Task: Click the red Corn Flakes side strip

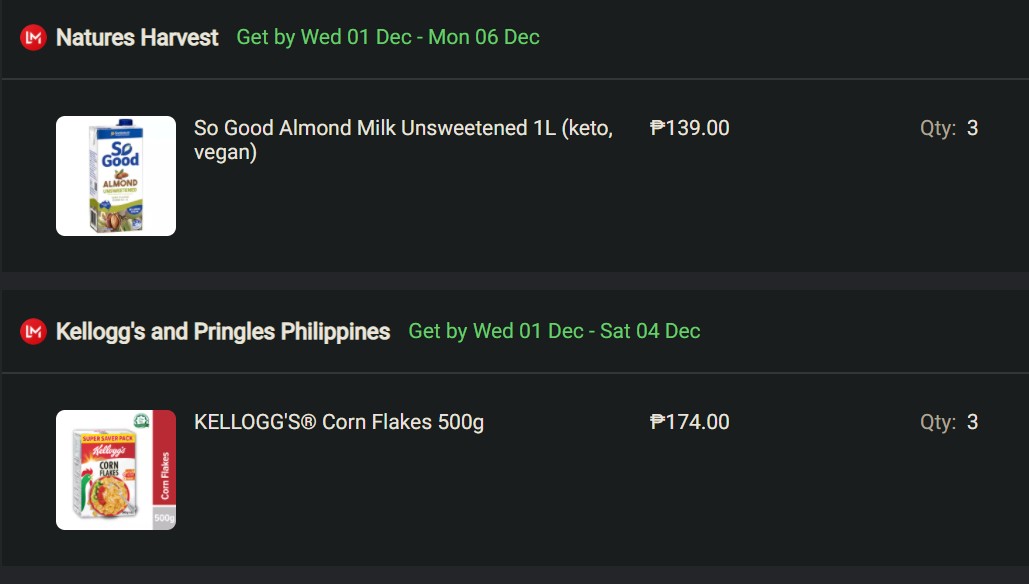Action: [x=164, y=476]
